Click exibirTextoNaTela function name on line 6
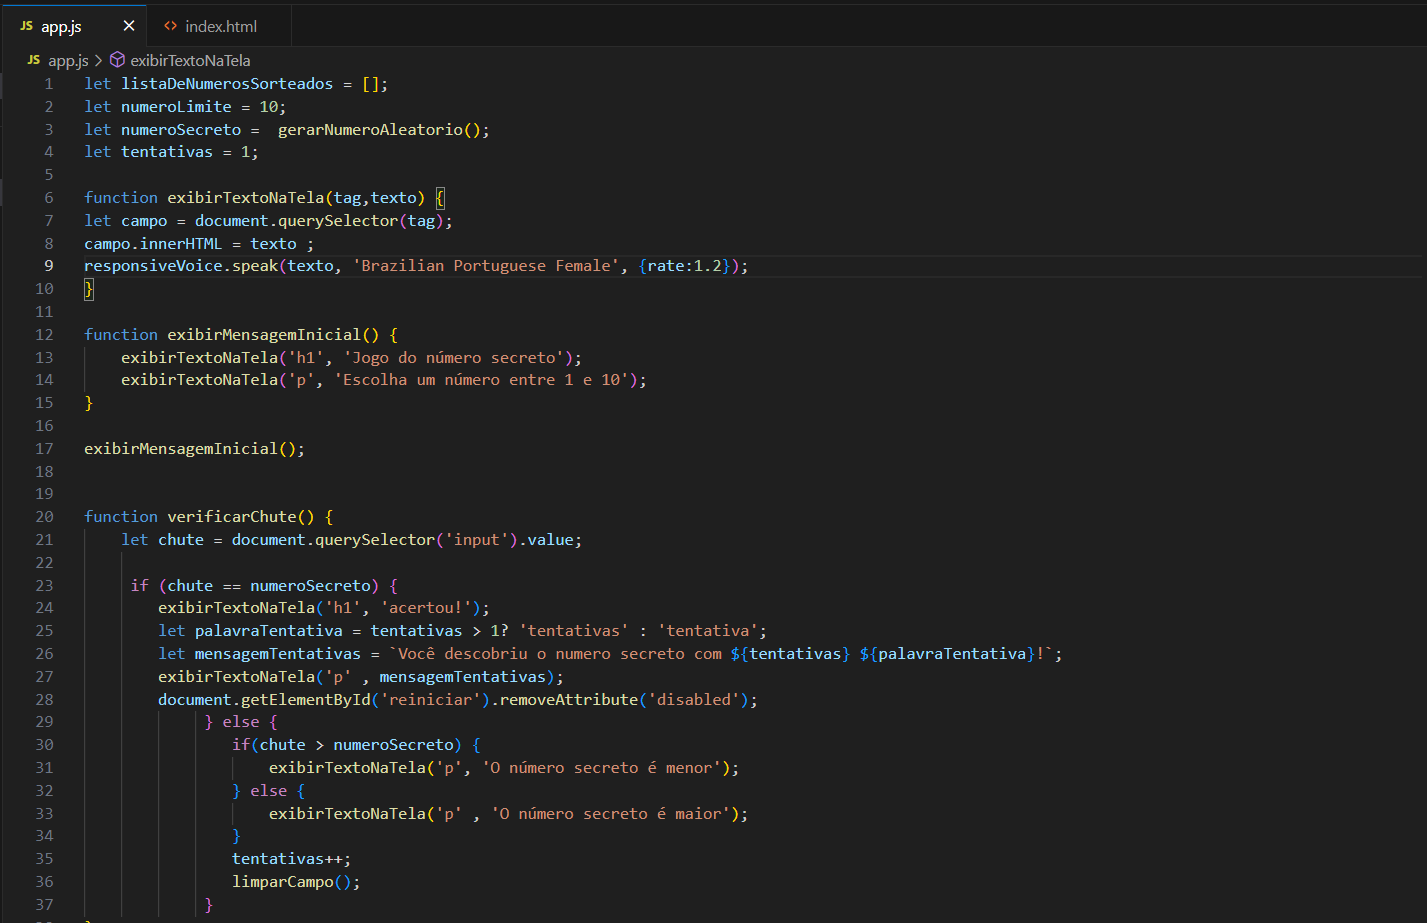The width and height of the screenshot is (1427, 923). [245, 198]
